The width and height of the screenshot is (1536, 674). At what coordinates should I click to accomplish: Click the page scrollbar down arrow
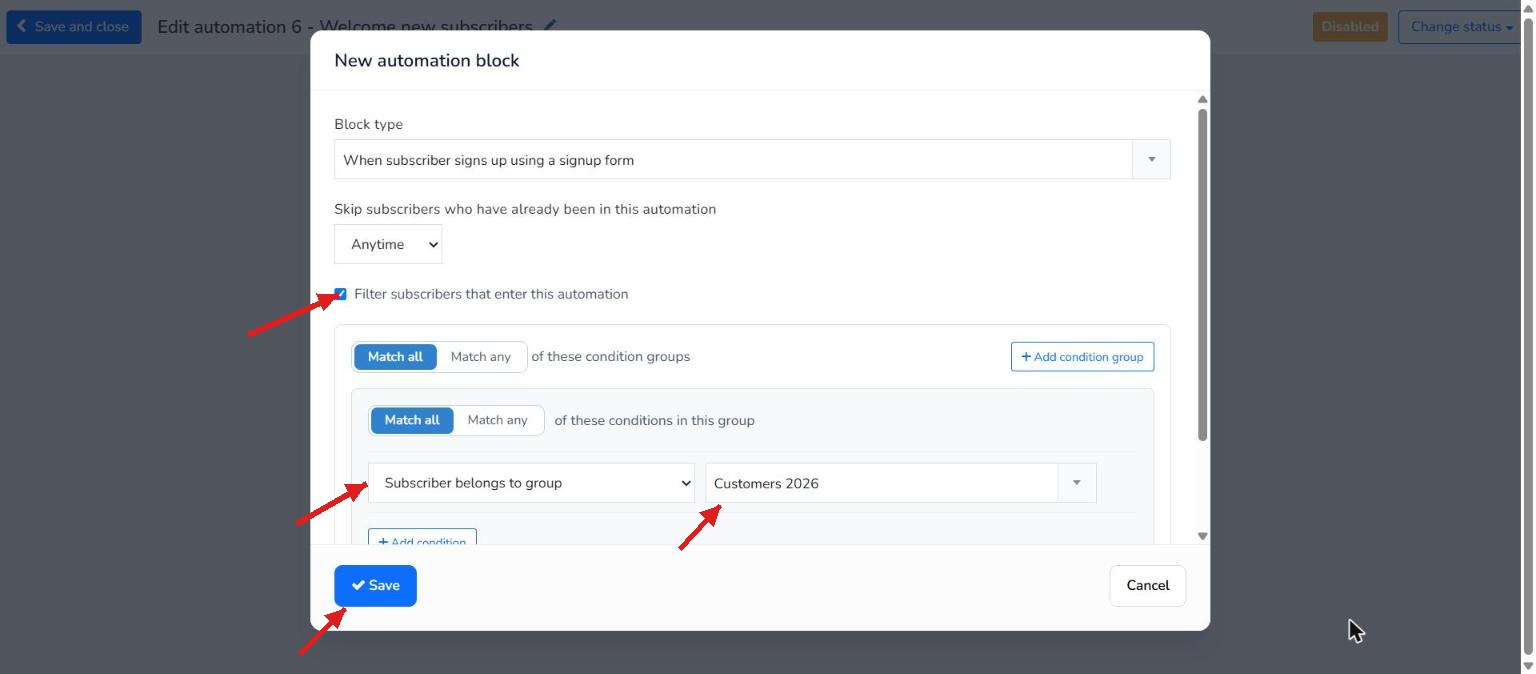click(1528, 666)
